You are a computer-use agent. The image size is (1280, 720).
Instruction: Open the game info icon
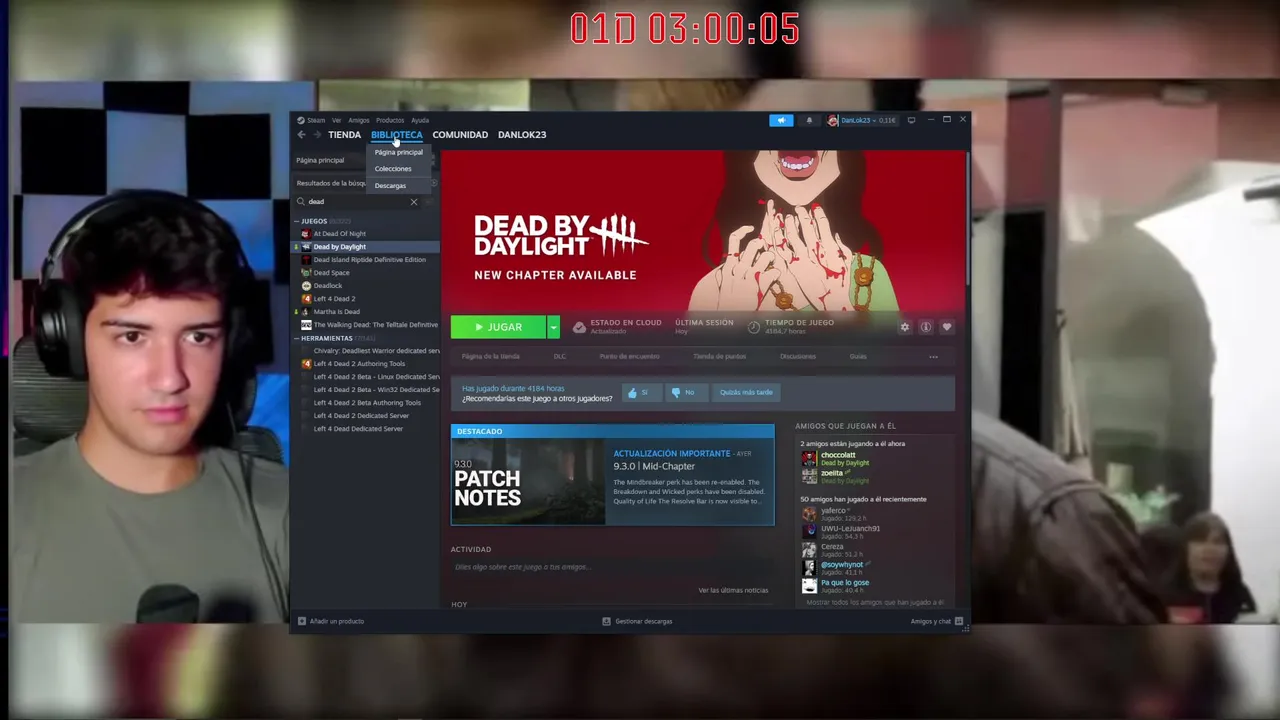[926, 327]
